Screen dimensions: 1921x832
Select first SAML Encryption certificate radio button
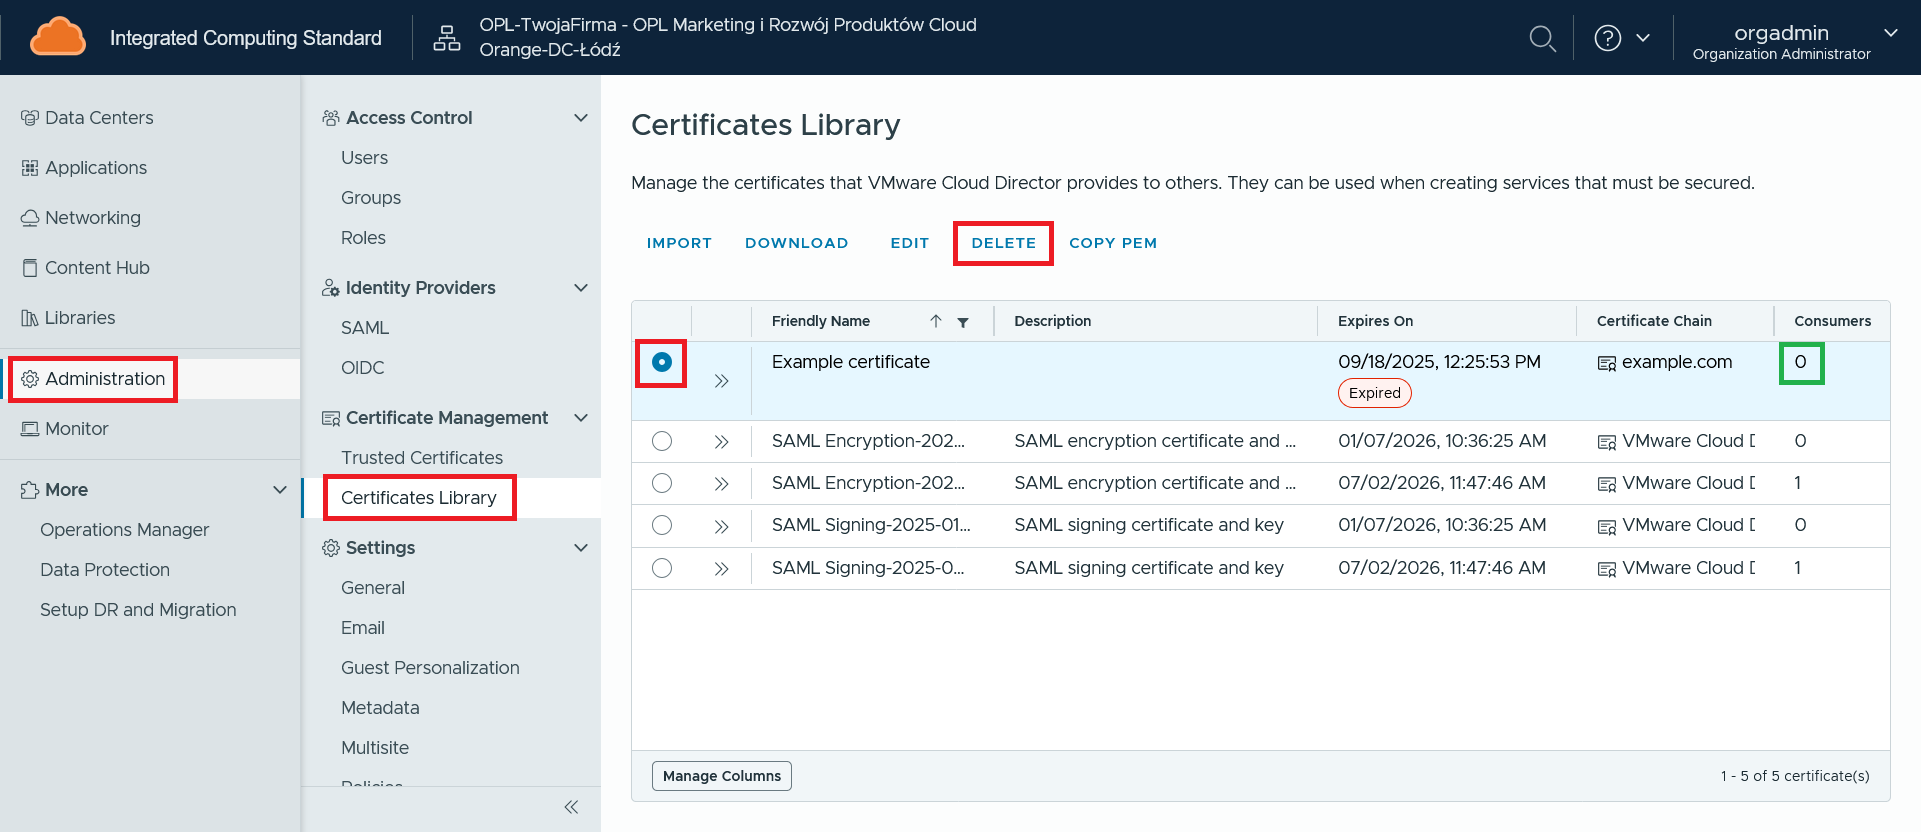pyautogui.click(x=662, y=441)
